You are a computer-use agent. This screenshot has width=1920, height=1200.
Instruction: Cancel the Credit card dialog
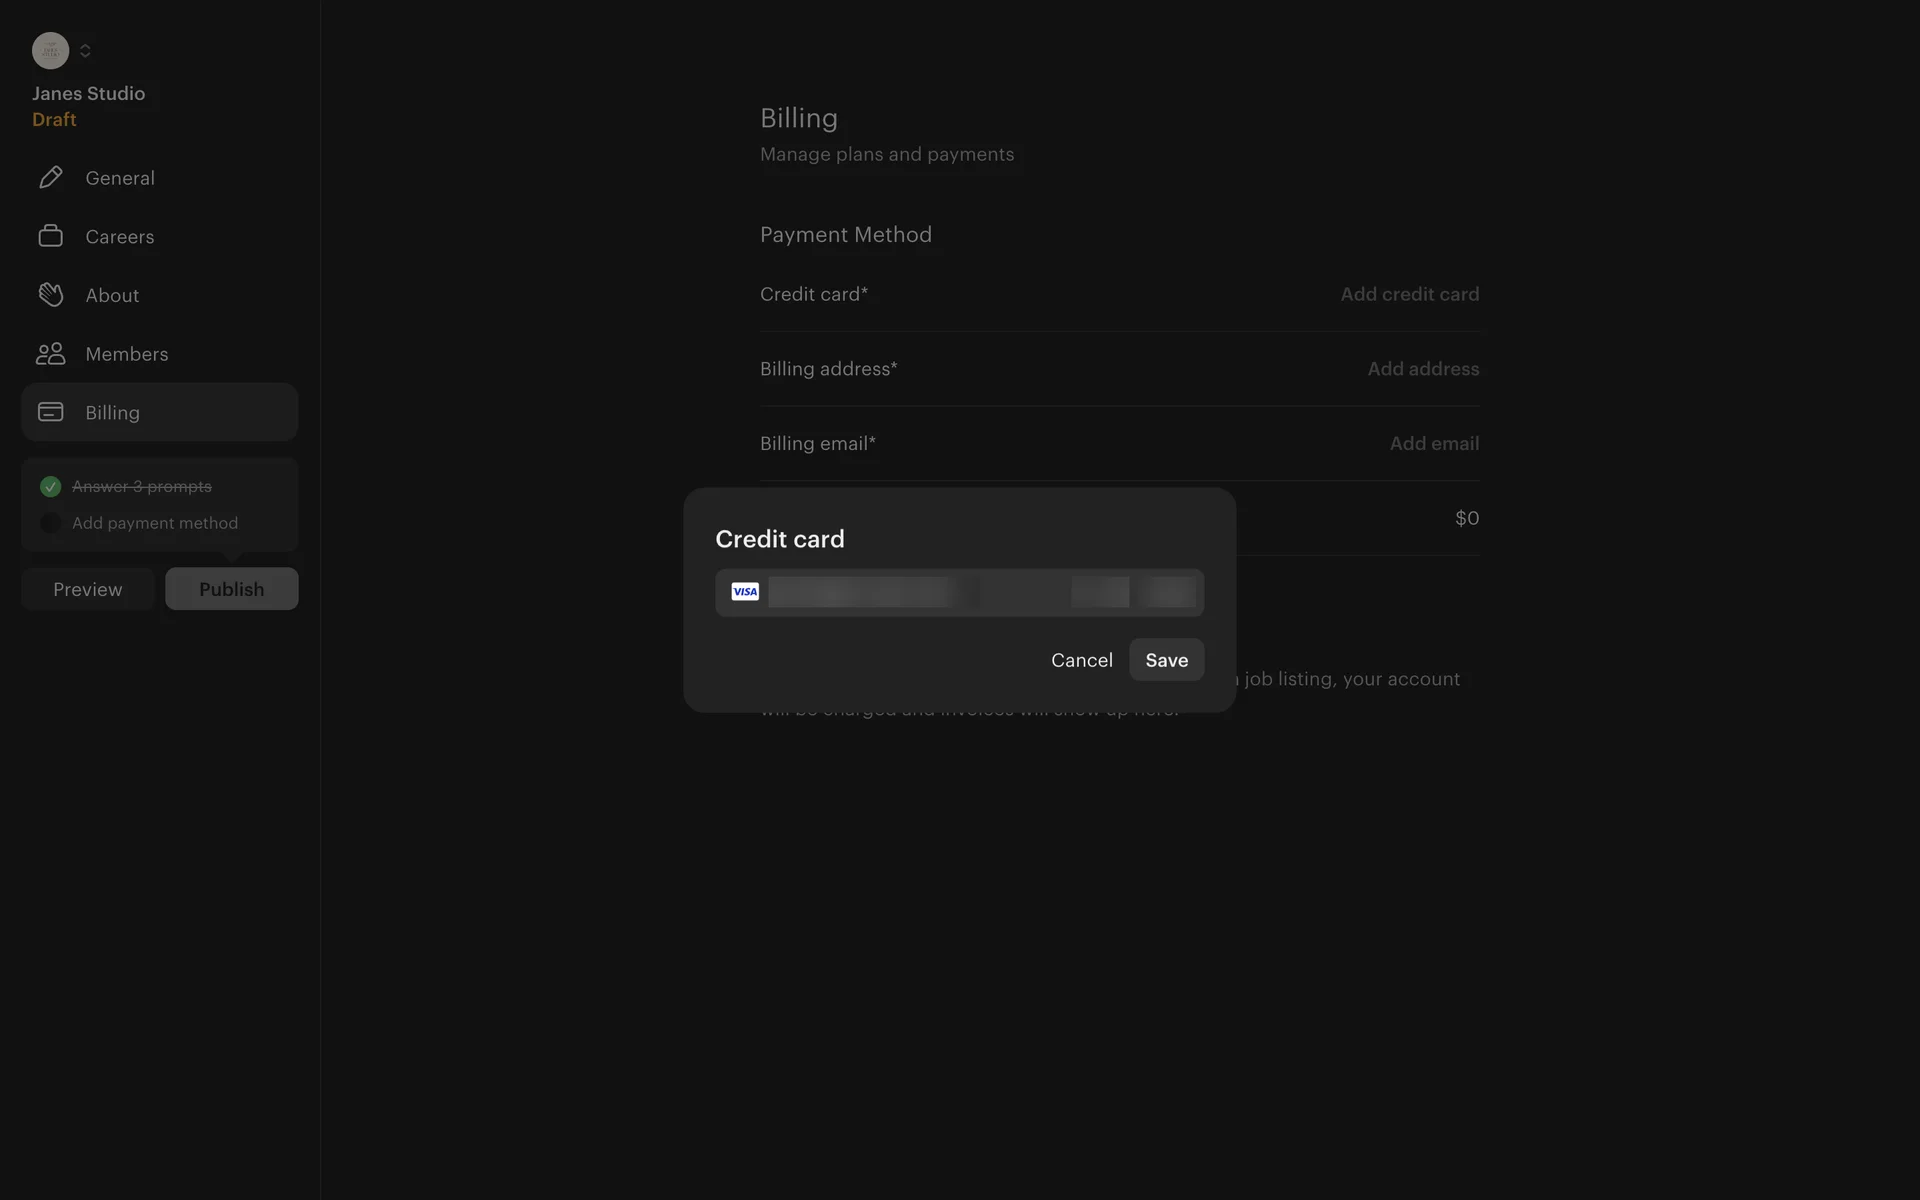point(1081,660)
